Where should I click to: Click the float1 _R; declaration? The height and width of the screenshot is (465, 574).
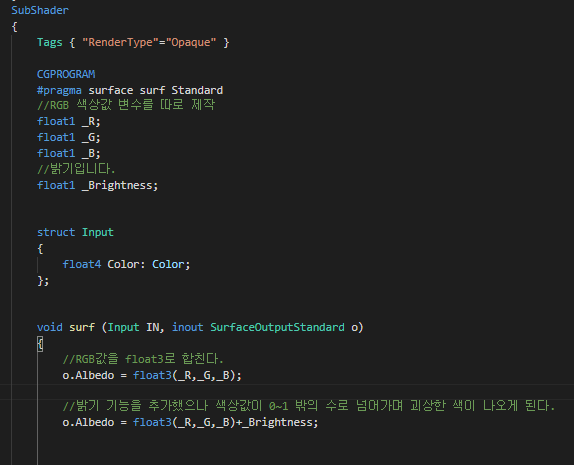(68, 121)
